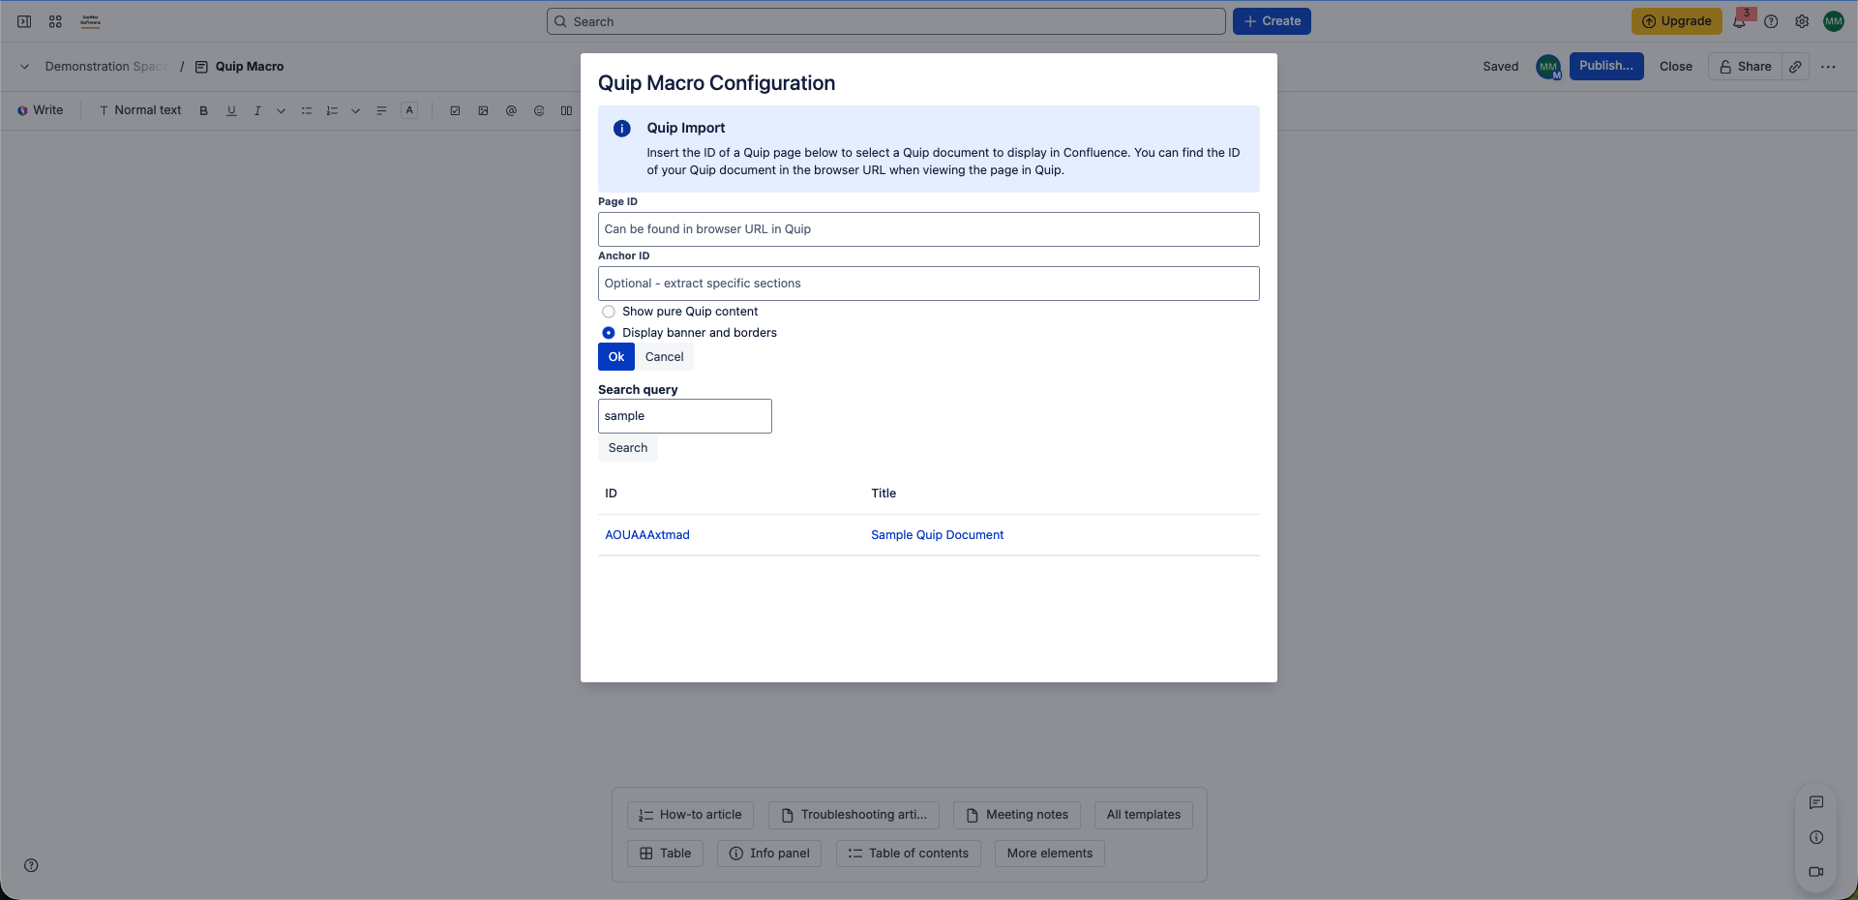Open the Quip Macro breadcrumb title

click(x=249, y=67)
